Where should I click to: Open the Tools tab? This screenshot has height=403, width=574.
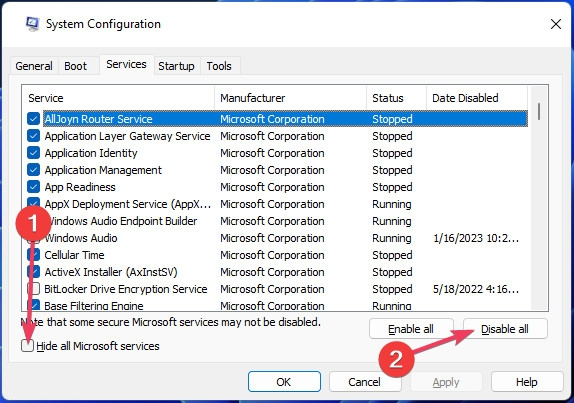coord(219,66)
